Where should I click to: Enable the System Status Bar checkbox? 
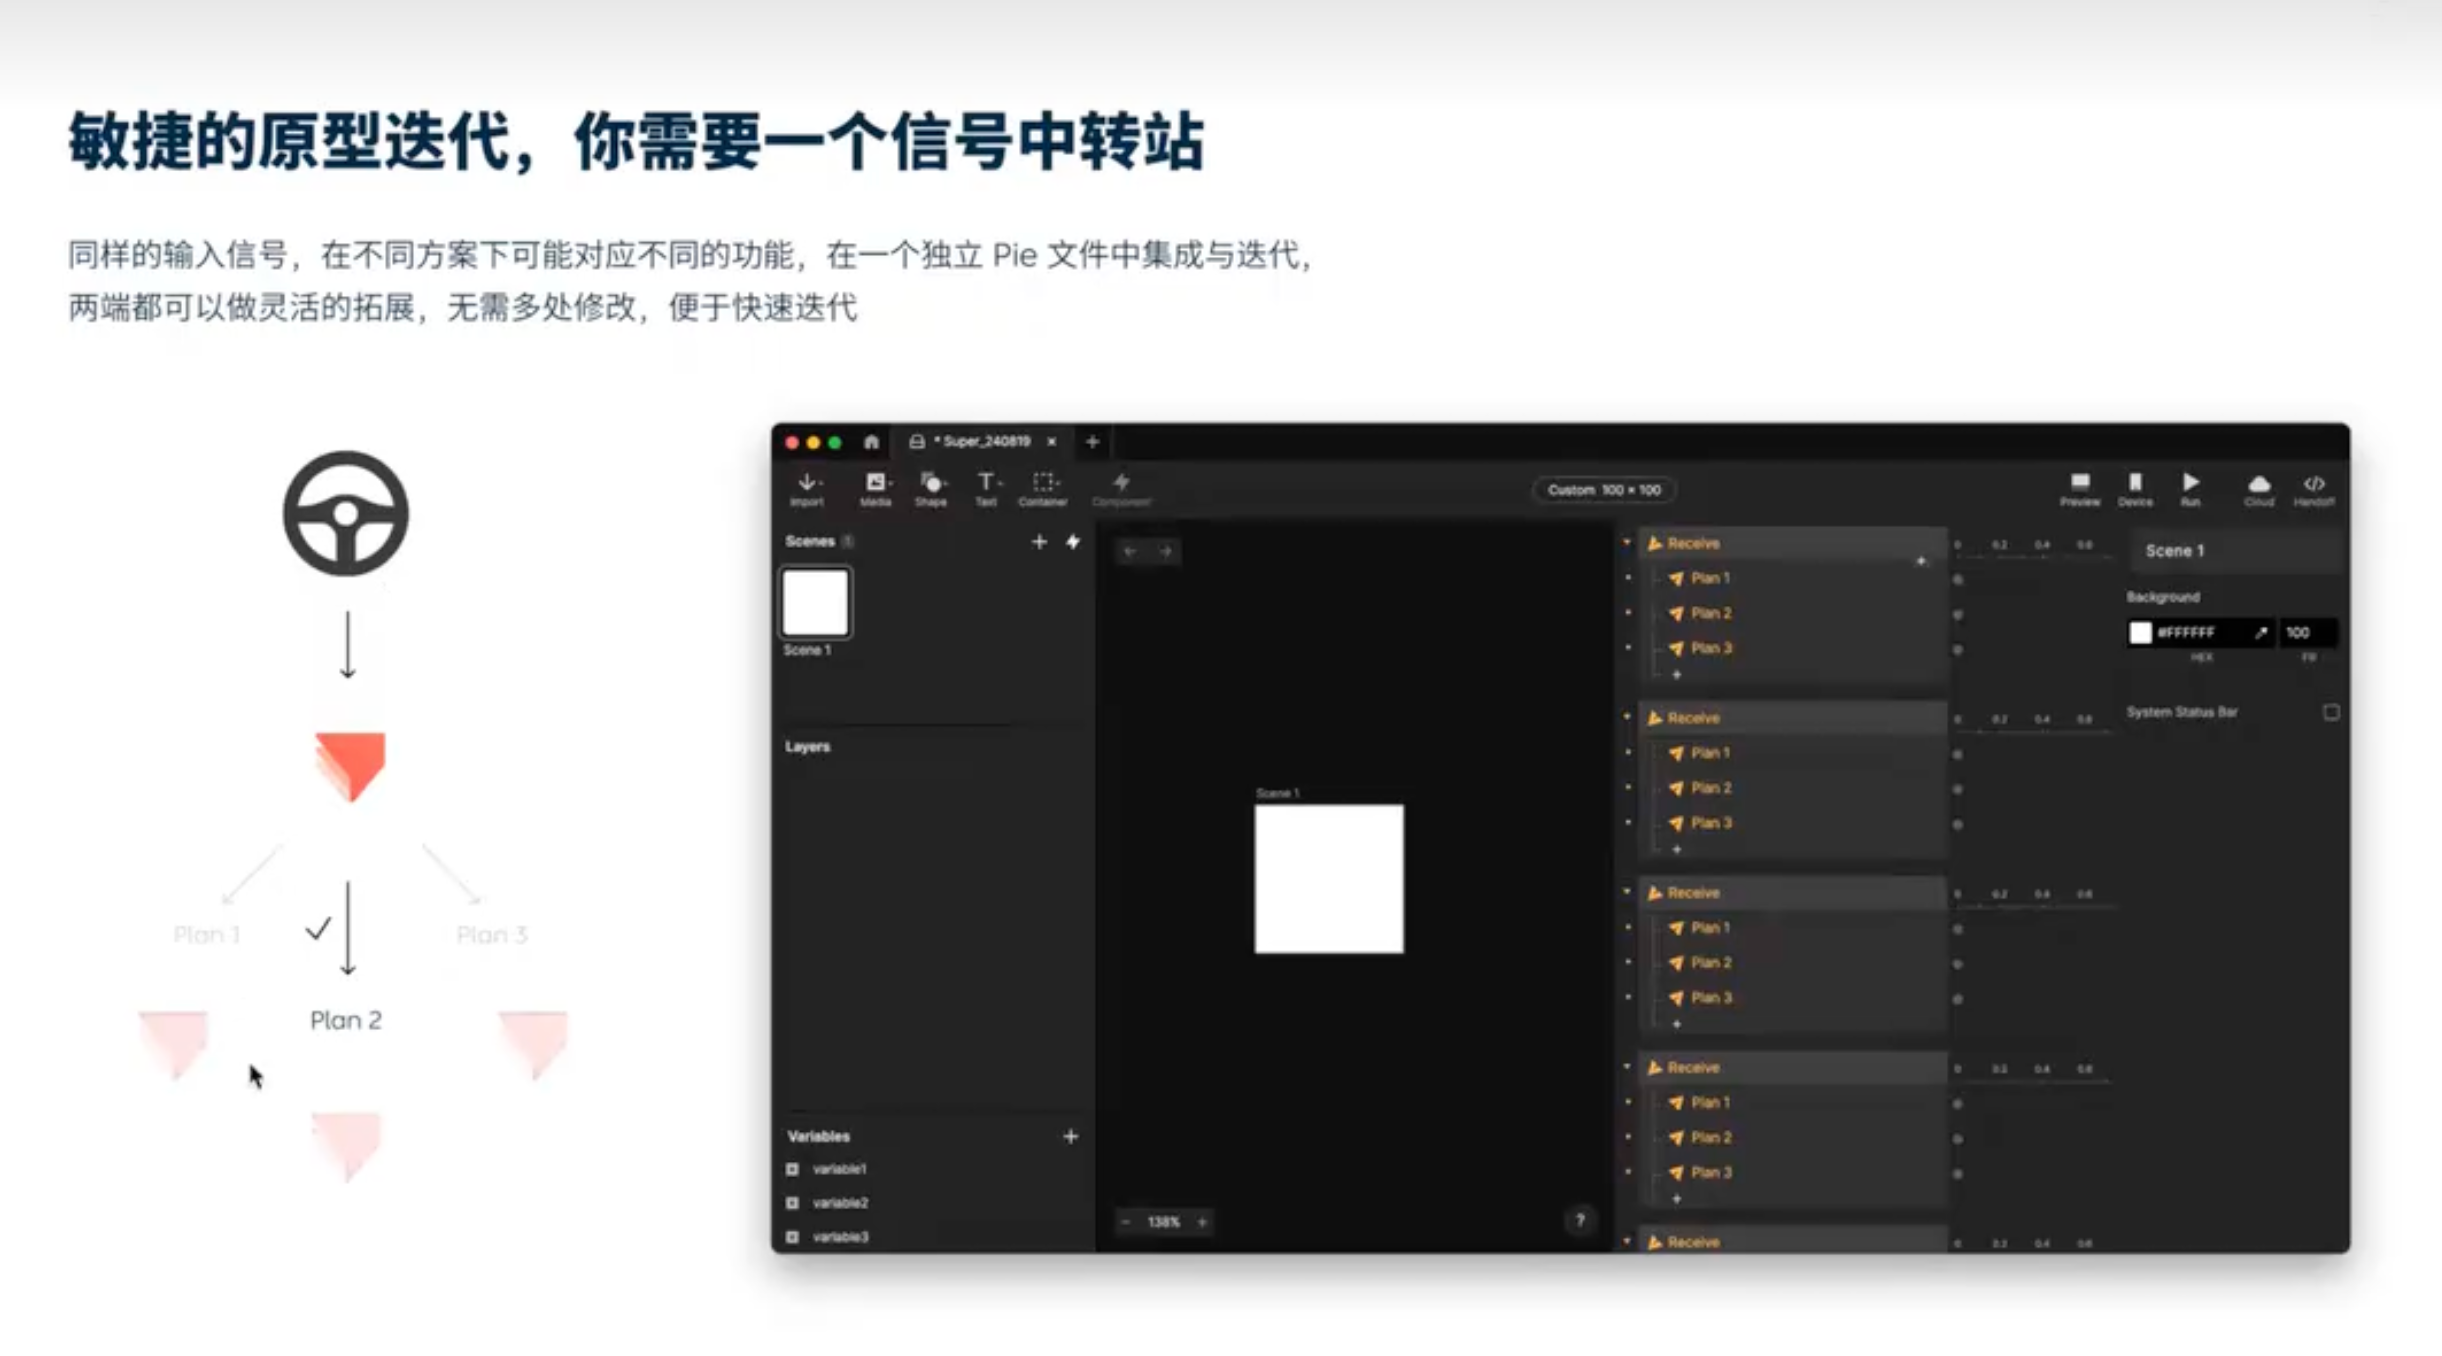click(x=2331, y=712)
